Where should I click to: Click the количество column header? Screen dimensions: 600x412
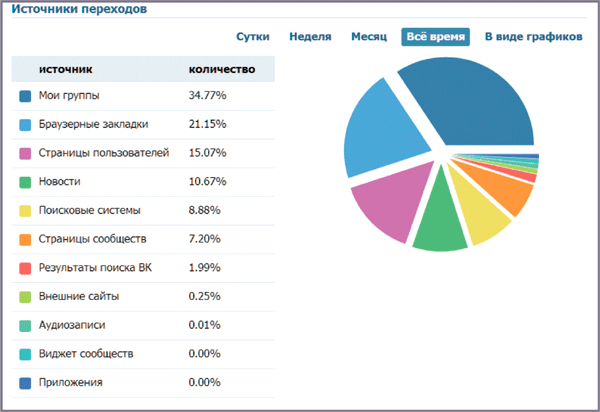(221, 70)
